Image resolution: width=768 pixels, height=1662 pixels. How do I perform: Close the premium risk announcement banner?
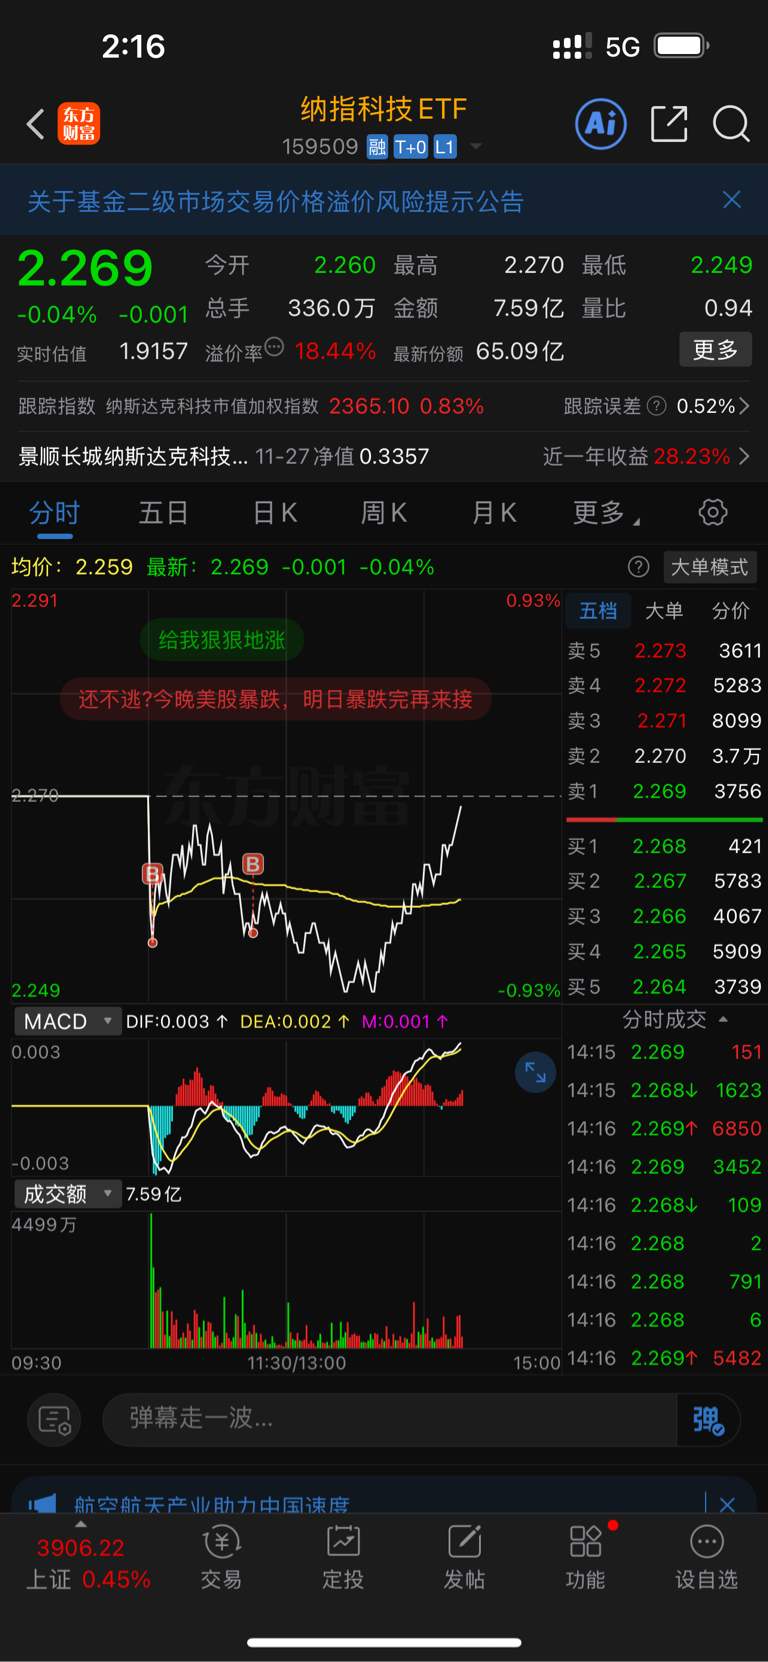tap(732, 200)
